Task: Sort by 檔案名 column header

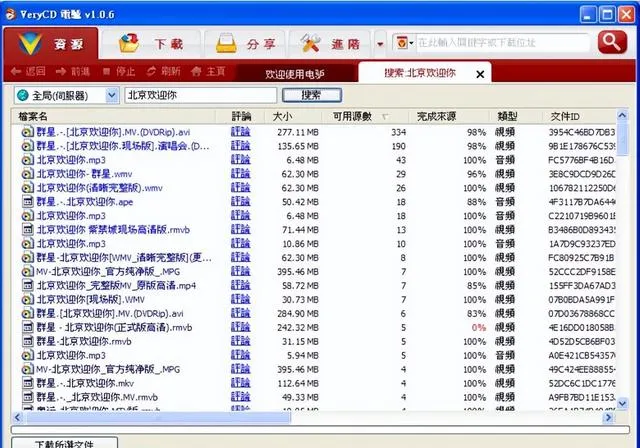Action: coord(33,117)
